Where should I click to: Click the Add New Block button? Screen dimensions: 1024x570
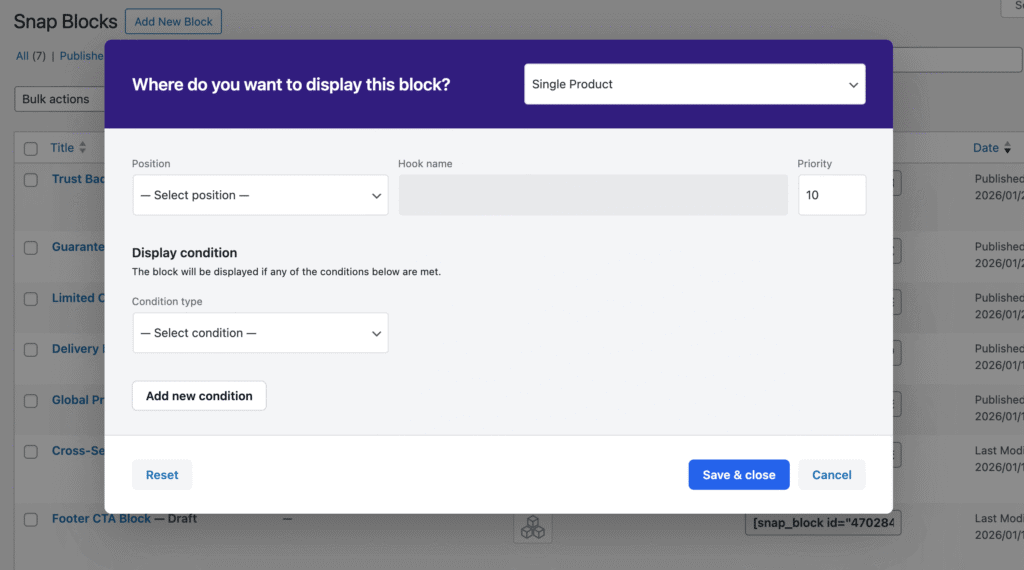click(173, 21)
